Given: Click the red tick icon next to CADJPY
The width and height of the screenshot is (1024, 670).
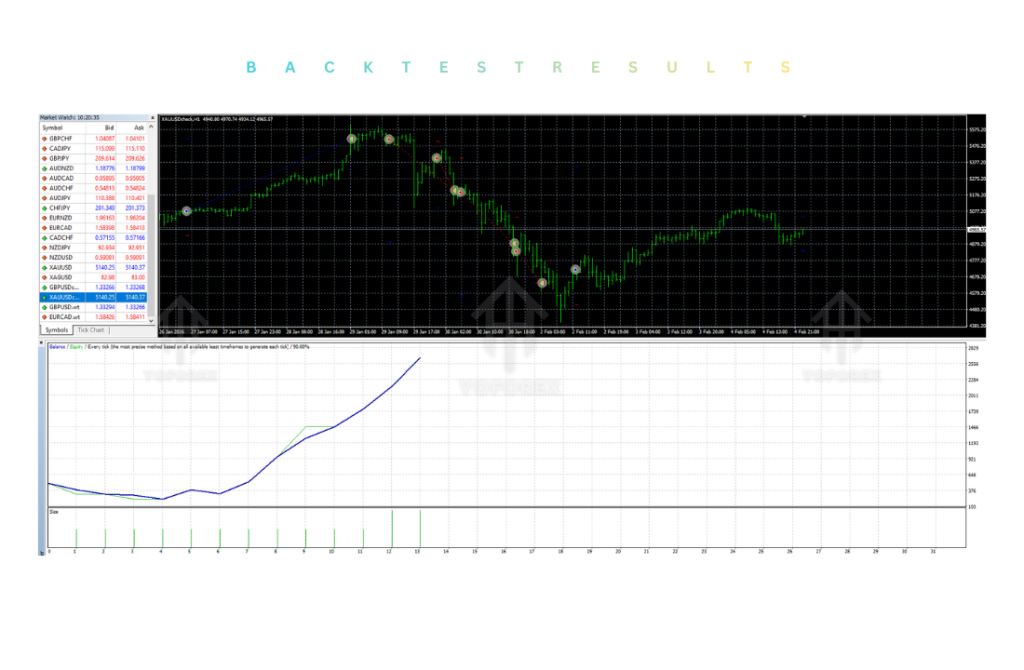Looking at the screenshot, I should (x=46, y=146).
